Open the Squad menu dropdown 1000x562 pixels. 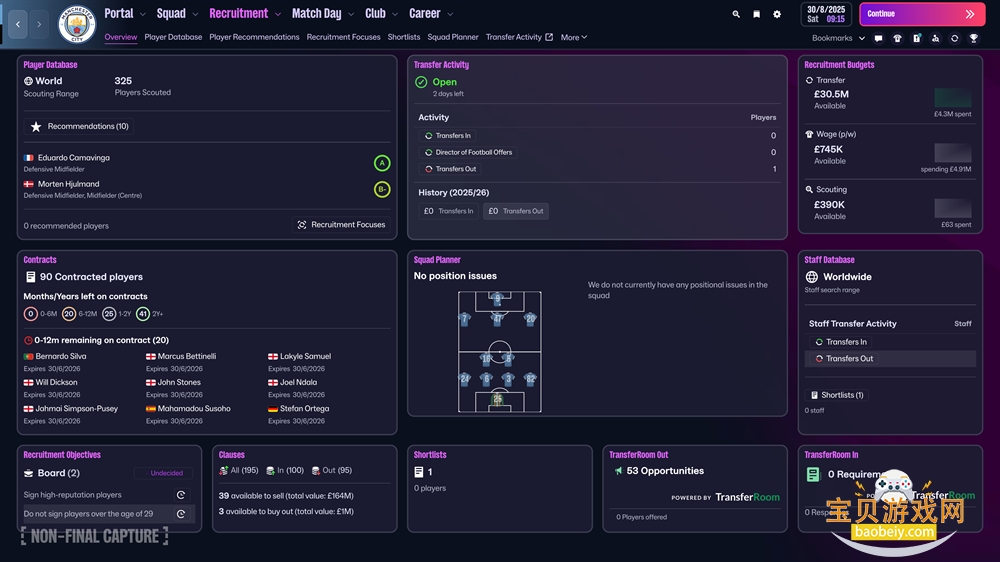178,14
